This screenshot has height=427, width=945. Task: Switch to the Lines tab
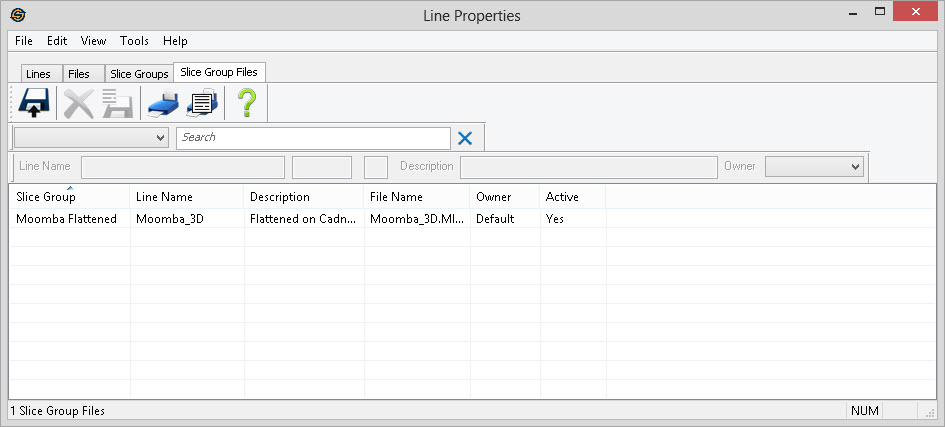(x=38, y=74)
